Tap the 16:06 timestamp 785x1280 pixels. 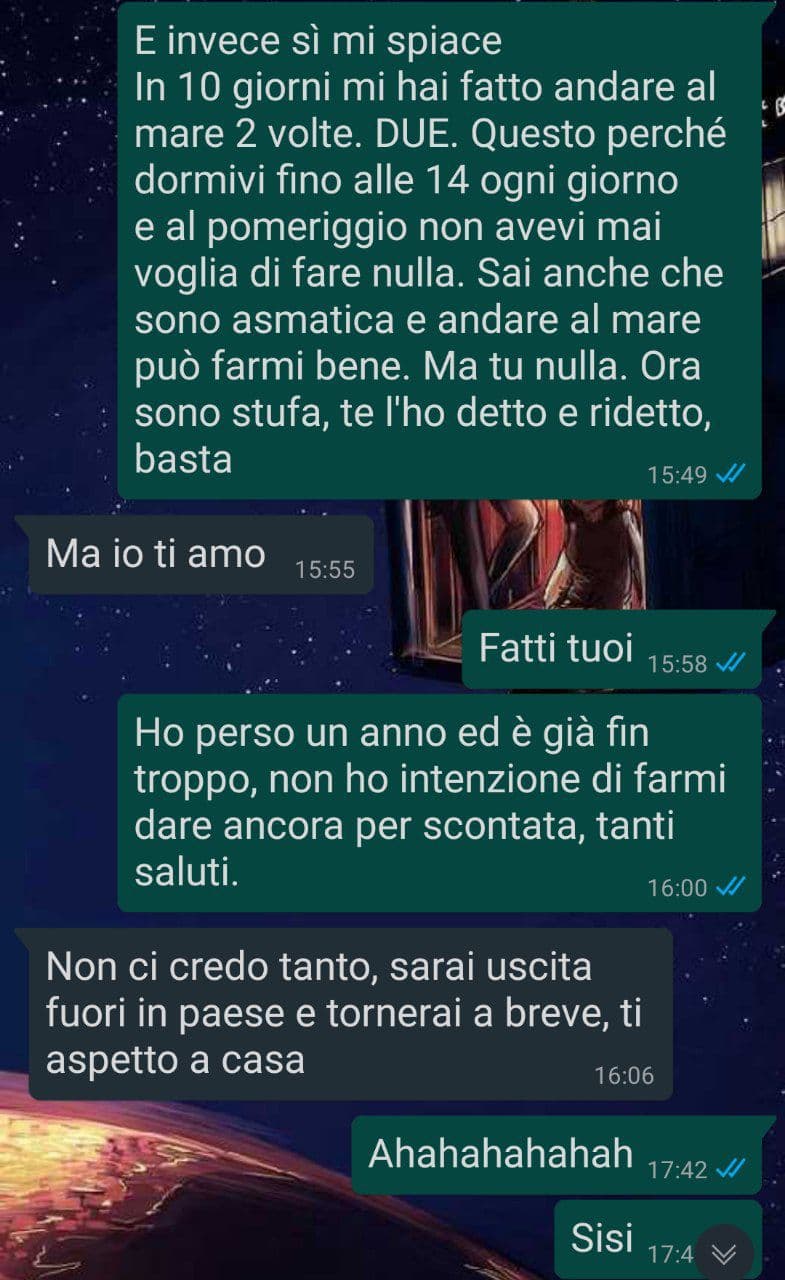pyautogui.click(x=624, y=1076)
